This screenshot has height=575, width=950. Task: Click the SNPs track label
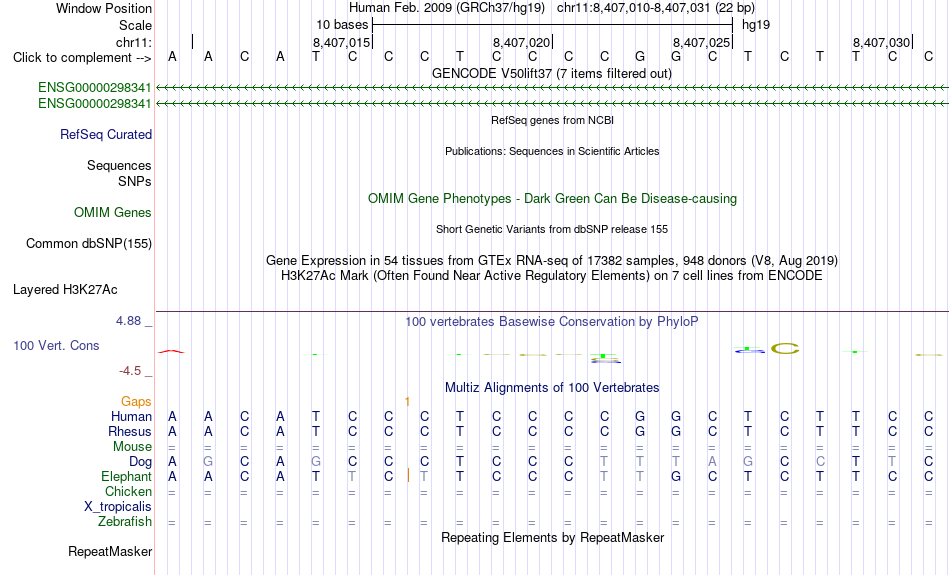(x=135, y=181)
